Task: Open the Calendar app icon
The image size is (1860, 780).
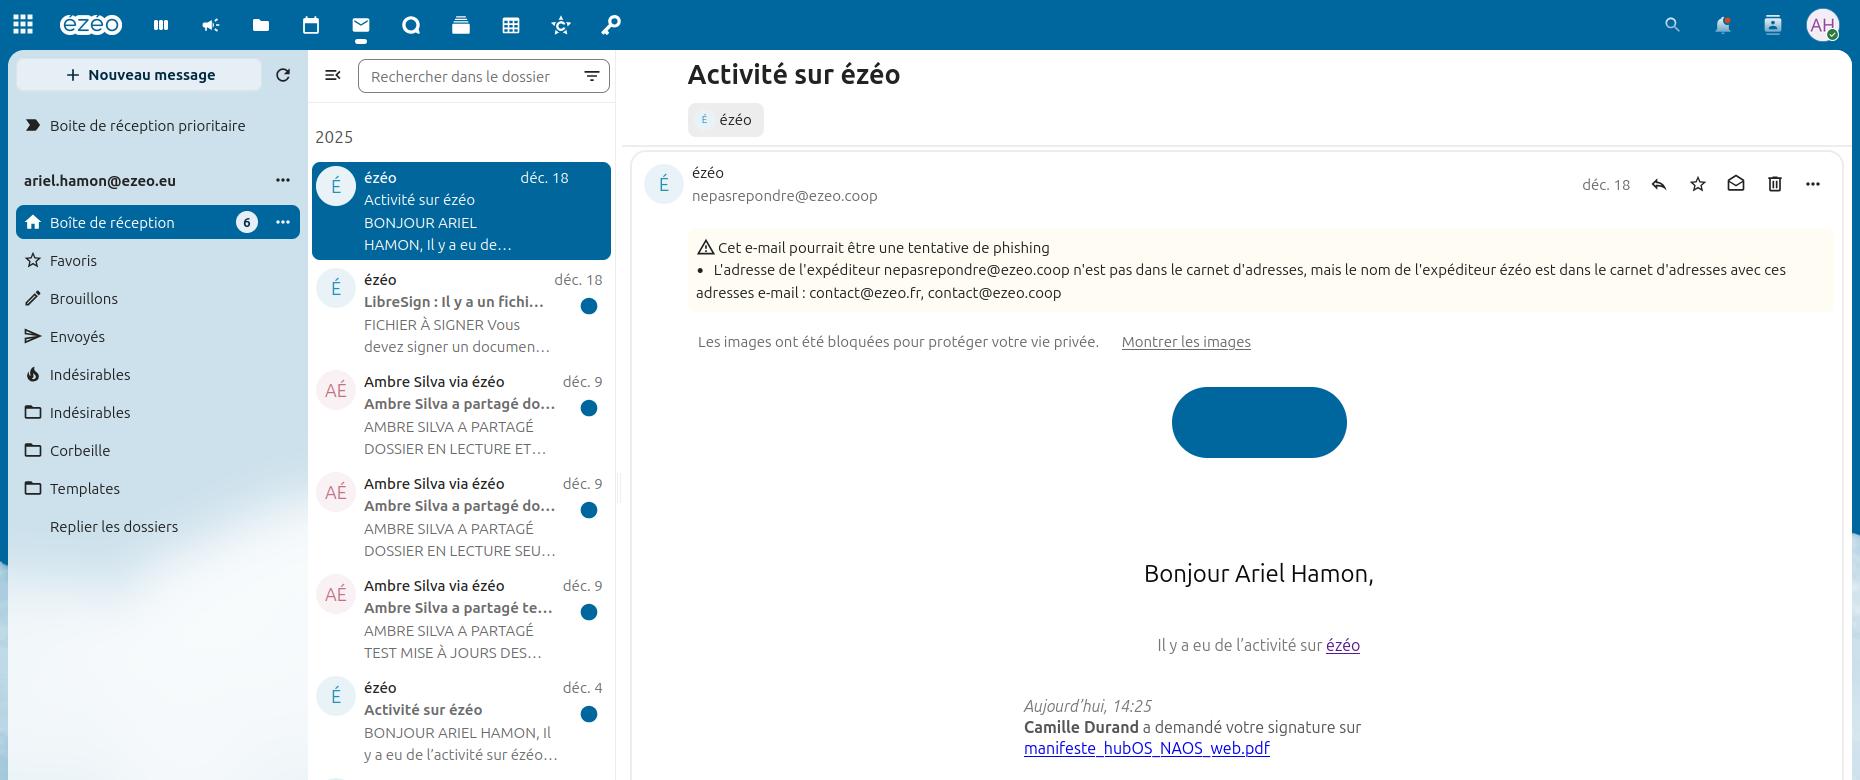Action: [x=311, y=25]
